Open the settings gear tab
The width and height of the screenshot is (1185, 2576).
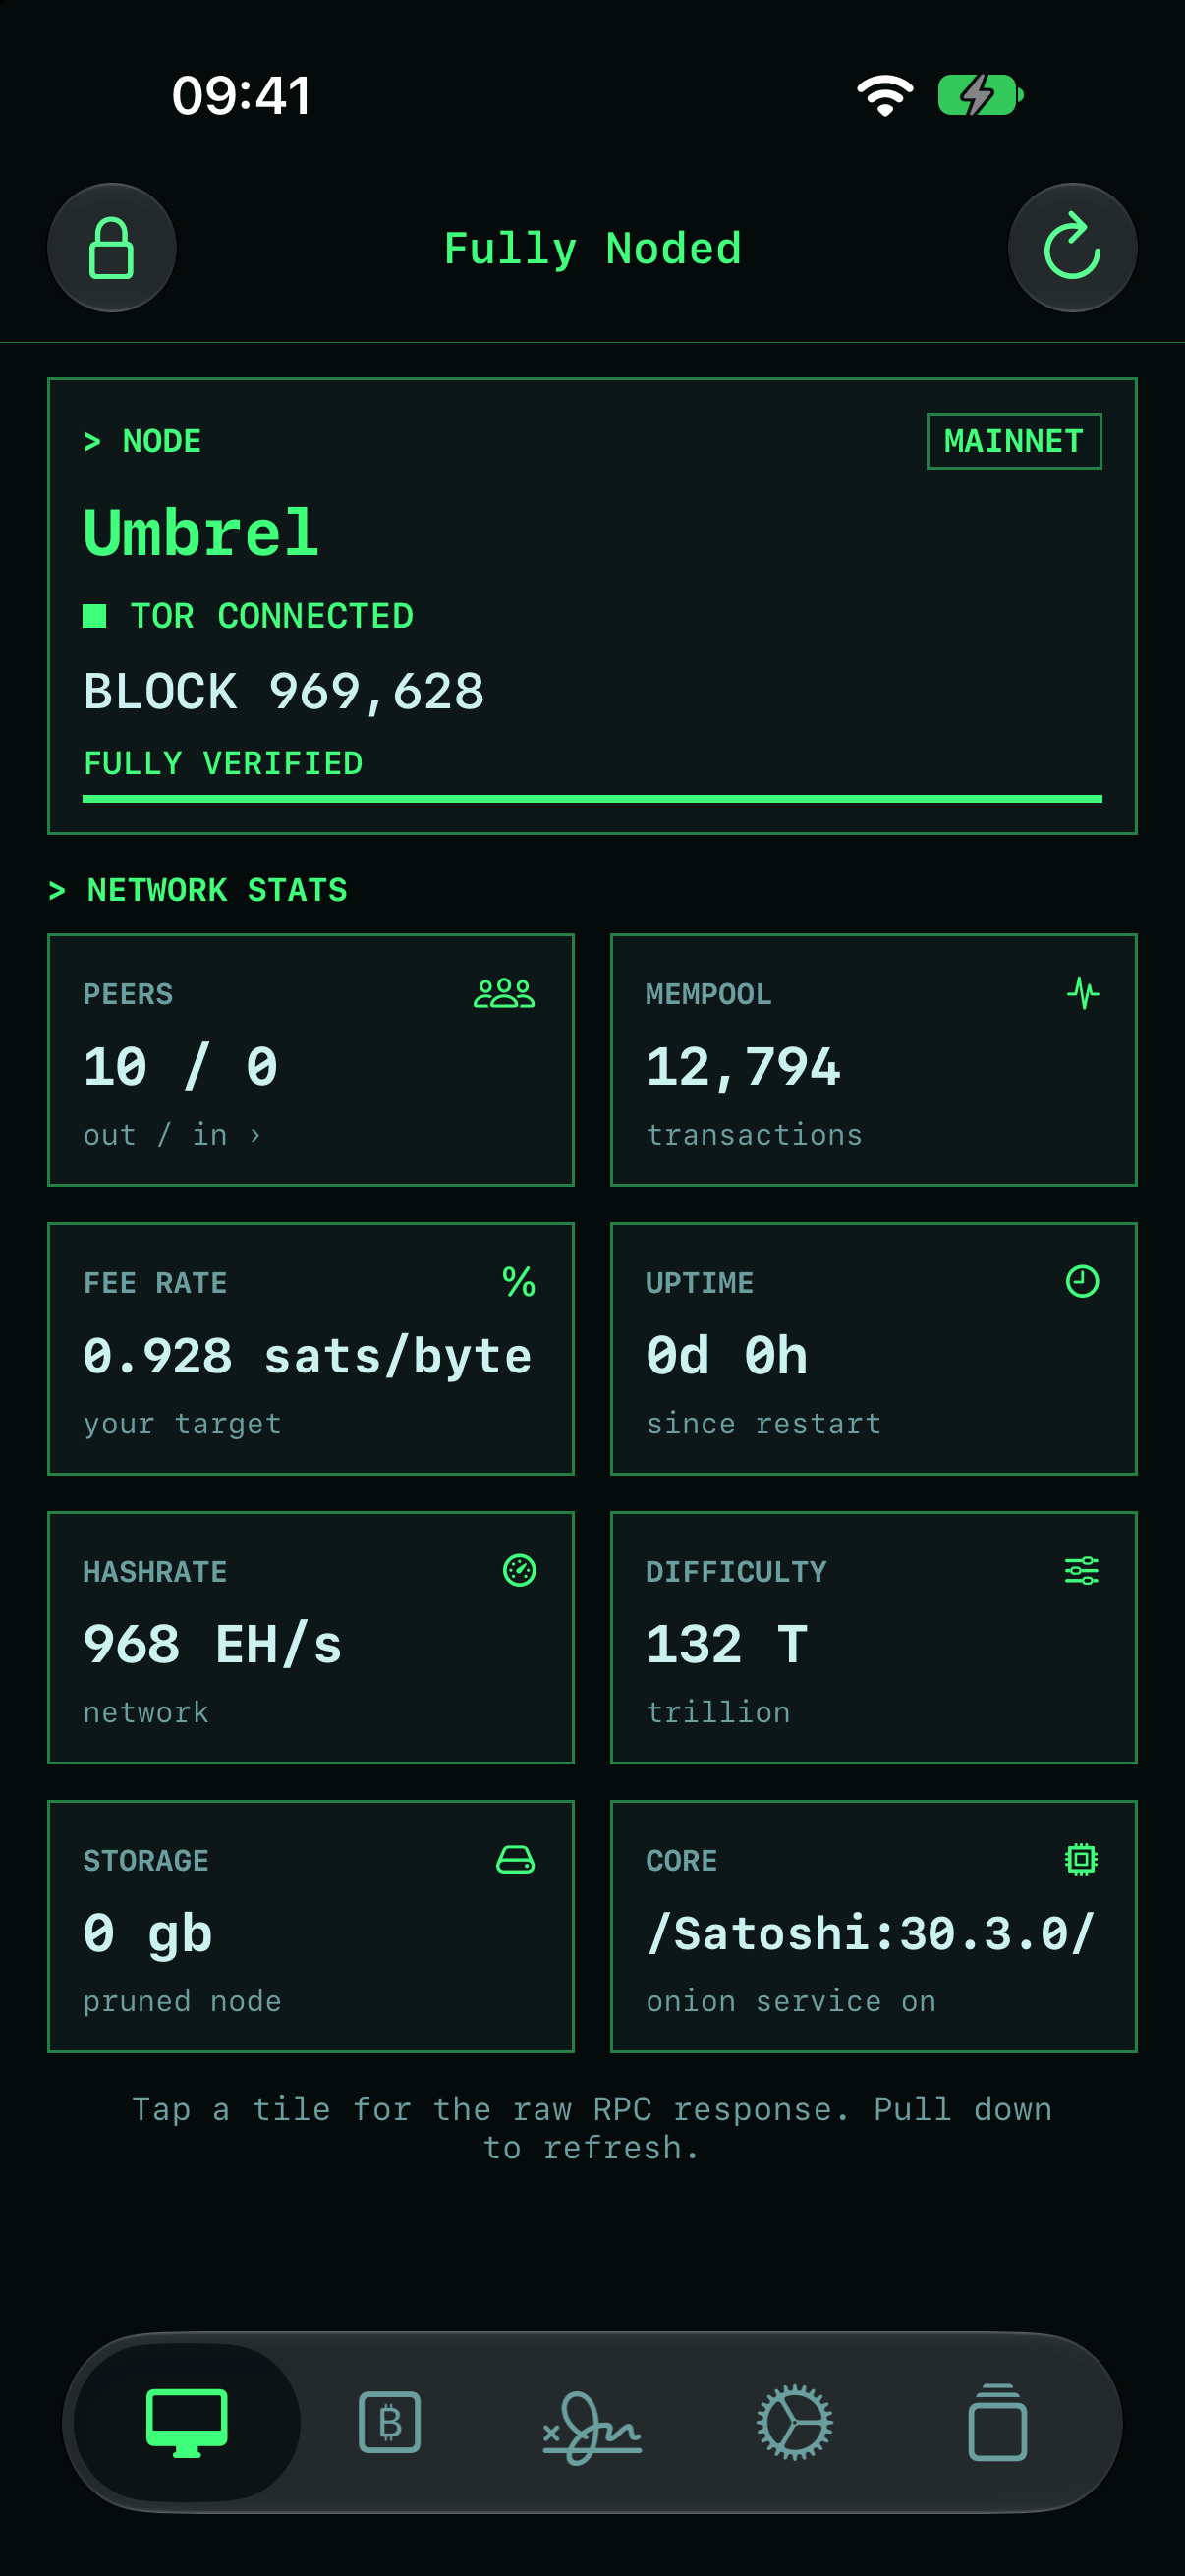click(x=795, y=2422)
